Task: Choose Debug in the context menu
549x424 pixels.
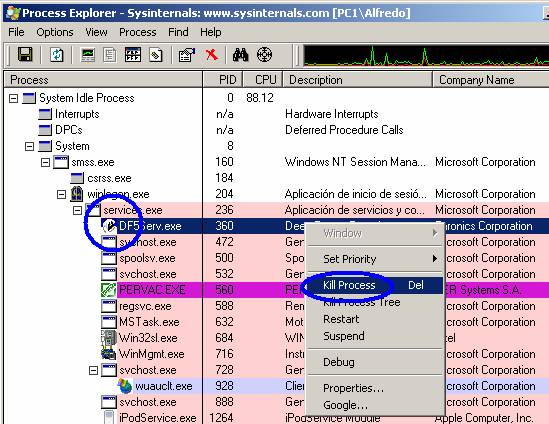Action: tap(375, 362)
